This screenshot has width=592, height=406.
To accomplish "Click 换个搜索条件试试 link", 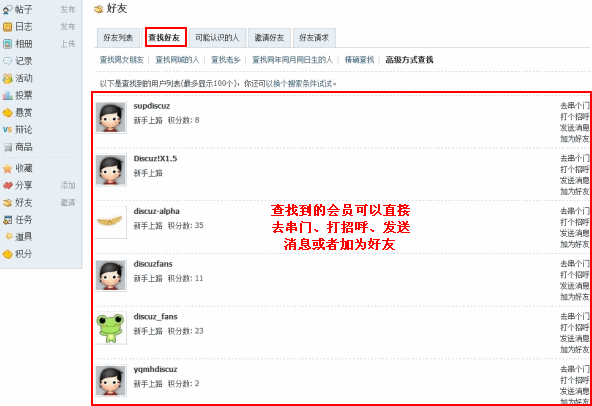I will [303, 83].
